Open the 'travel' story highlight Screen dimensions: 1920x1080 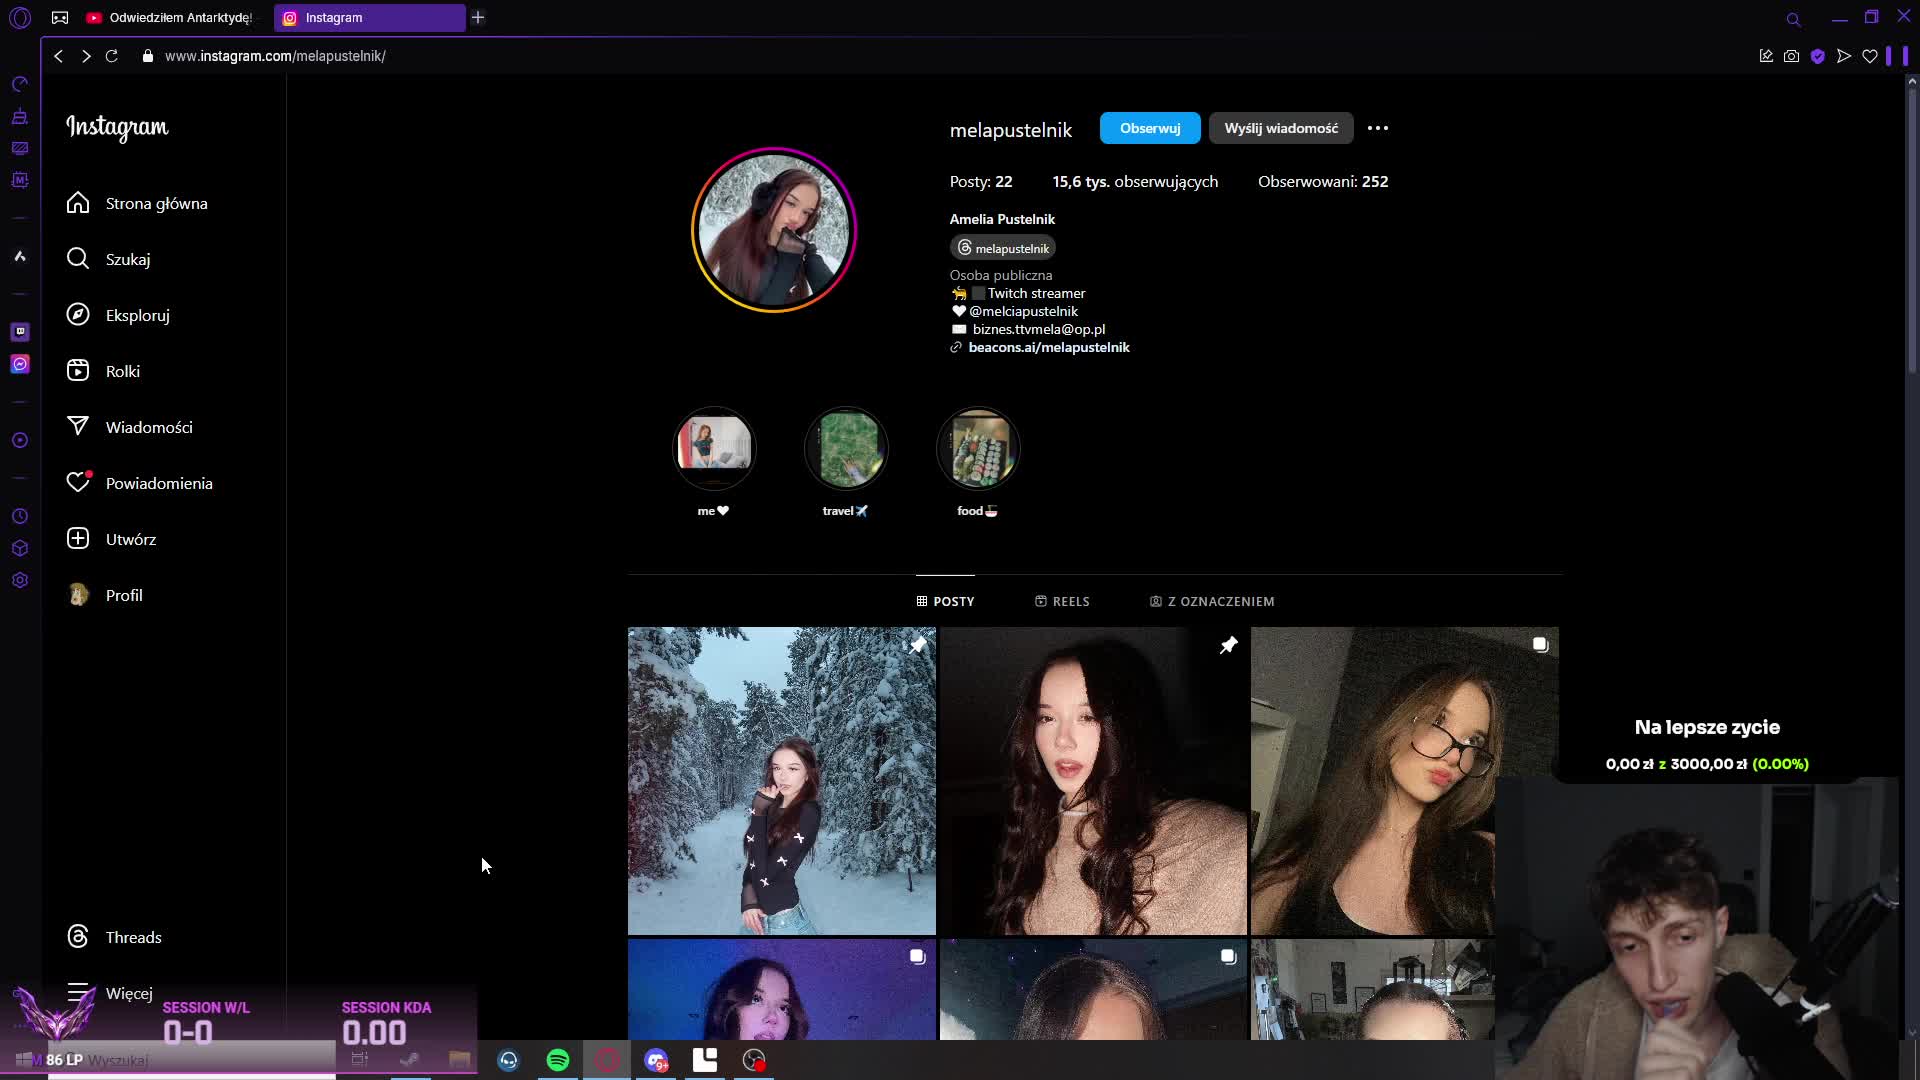pos(846,448)
